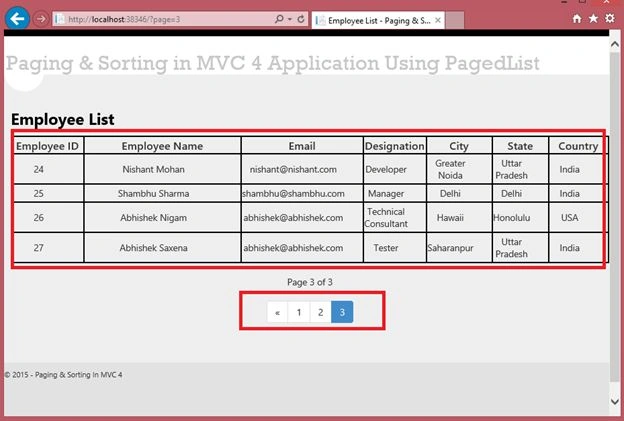
Task: Select the name Shambhu Sharma
Action: (154, 193)
